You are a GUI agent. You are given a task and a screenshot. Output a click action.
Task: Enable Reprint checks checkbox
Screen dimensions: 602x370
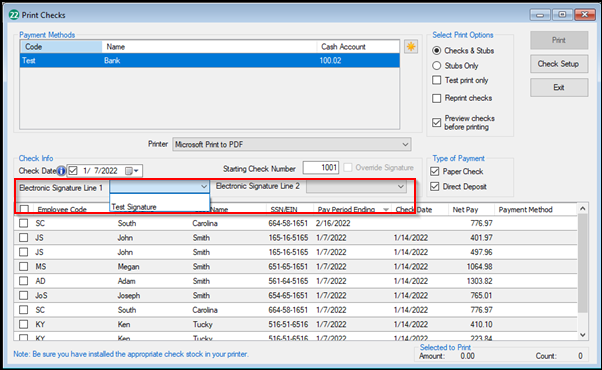(437, 98)
